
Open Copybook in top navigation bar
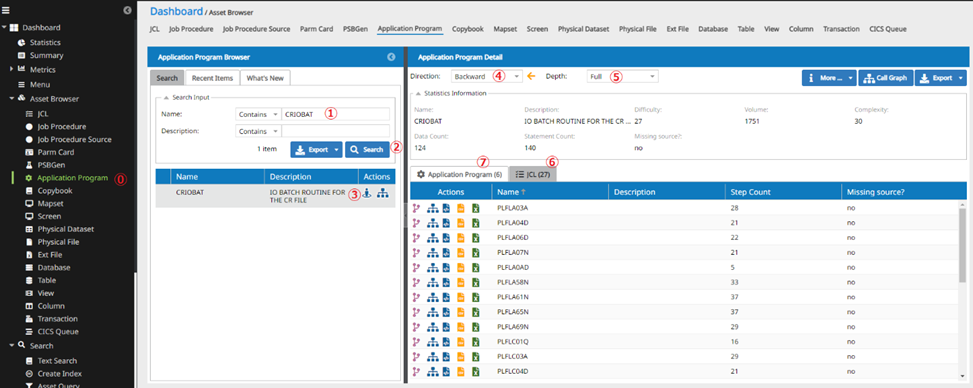[x=468, y=29]
